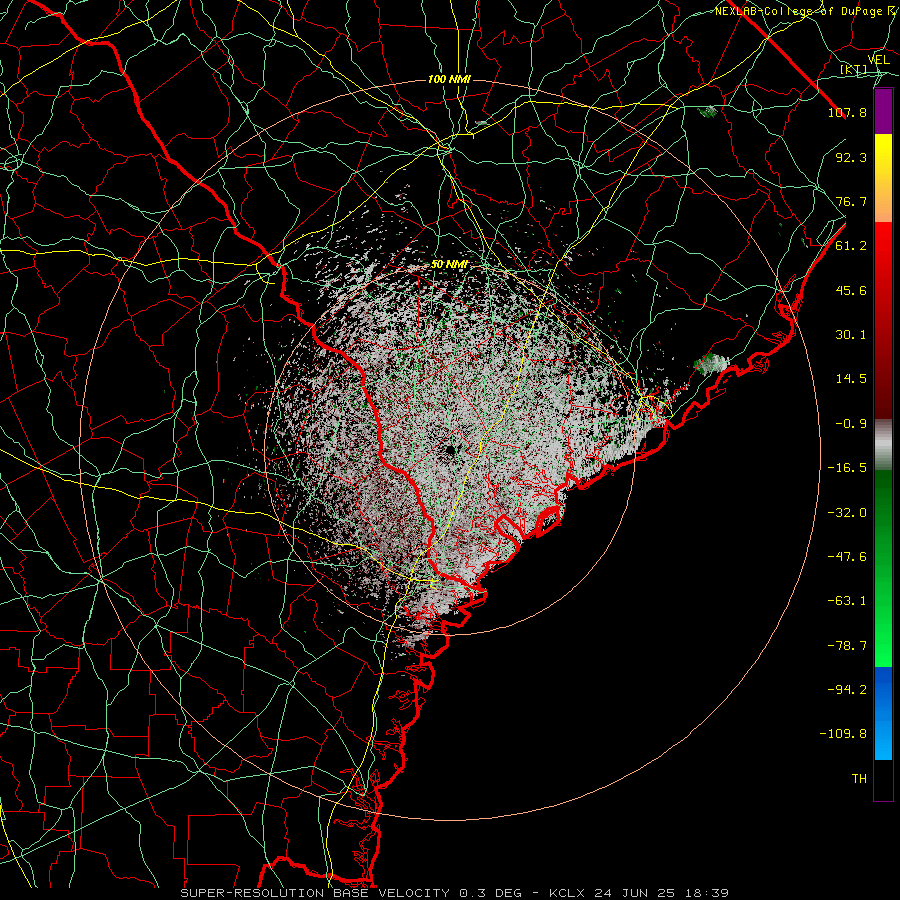Click the 24 JUN 25 18:39 timestamp

click(661, 893)
